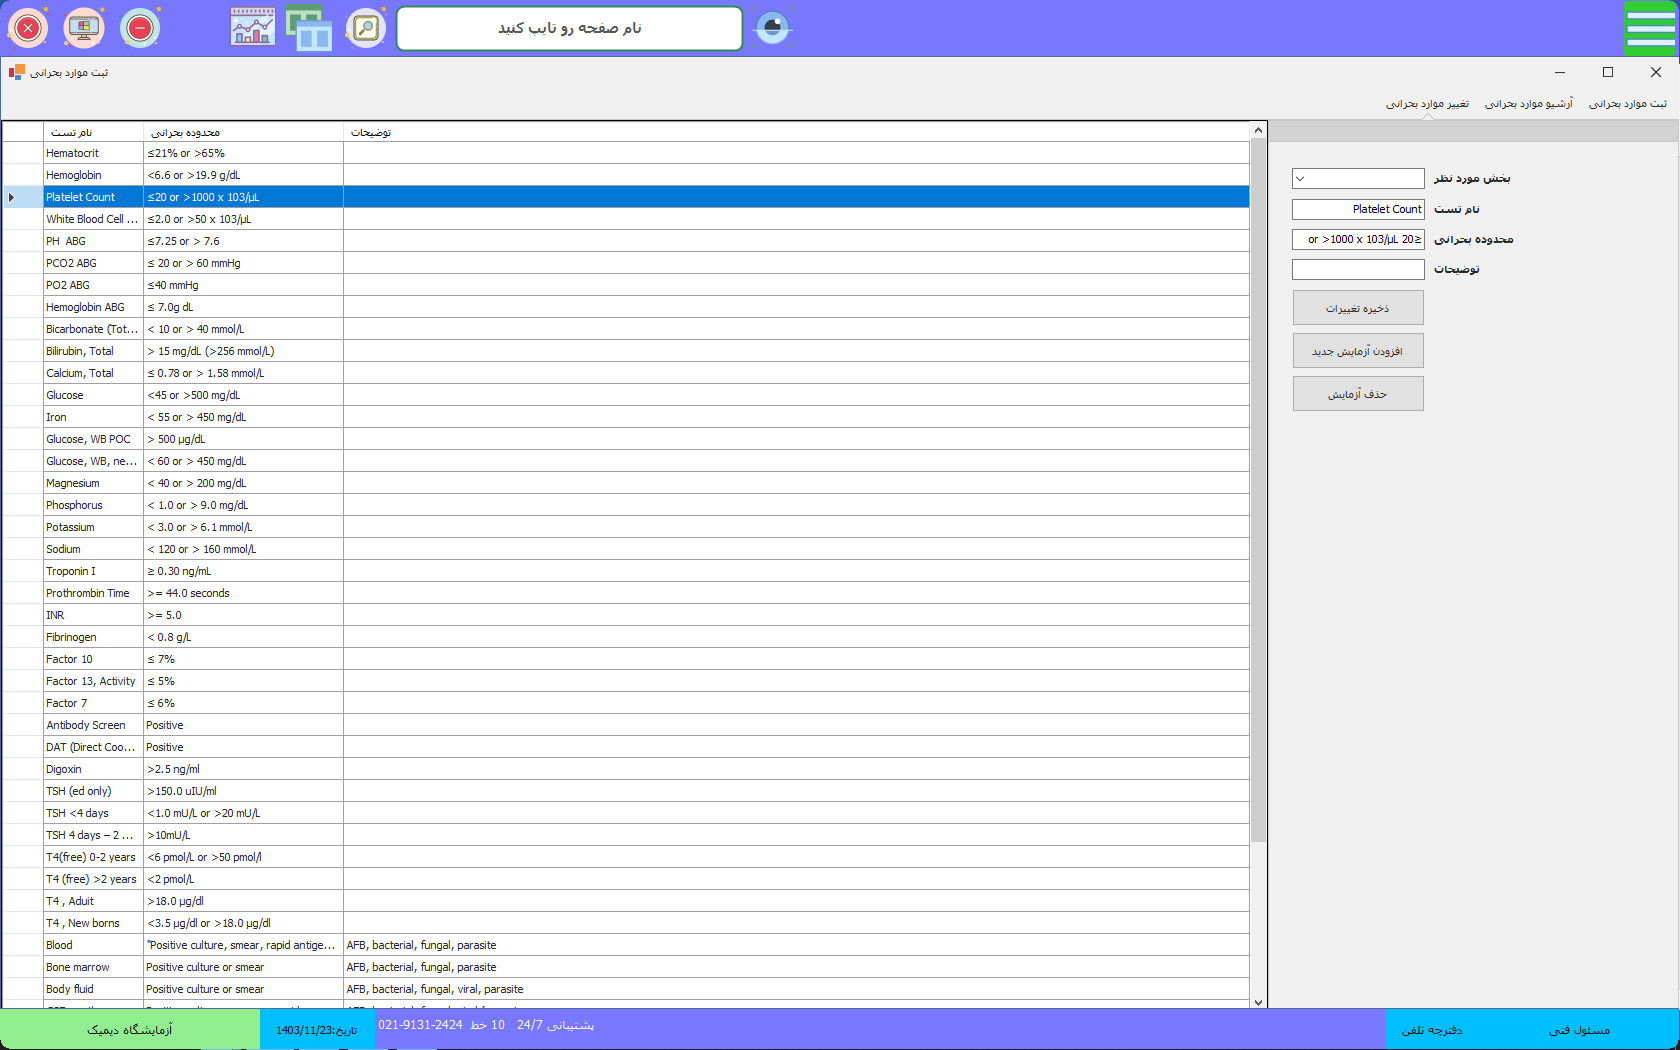Select the TSH (ed only) row

[x=626, y=791]
